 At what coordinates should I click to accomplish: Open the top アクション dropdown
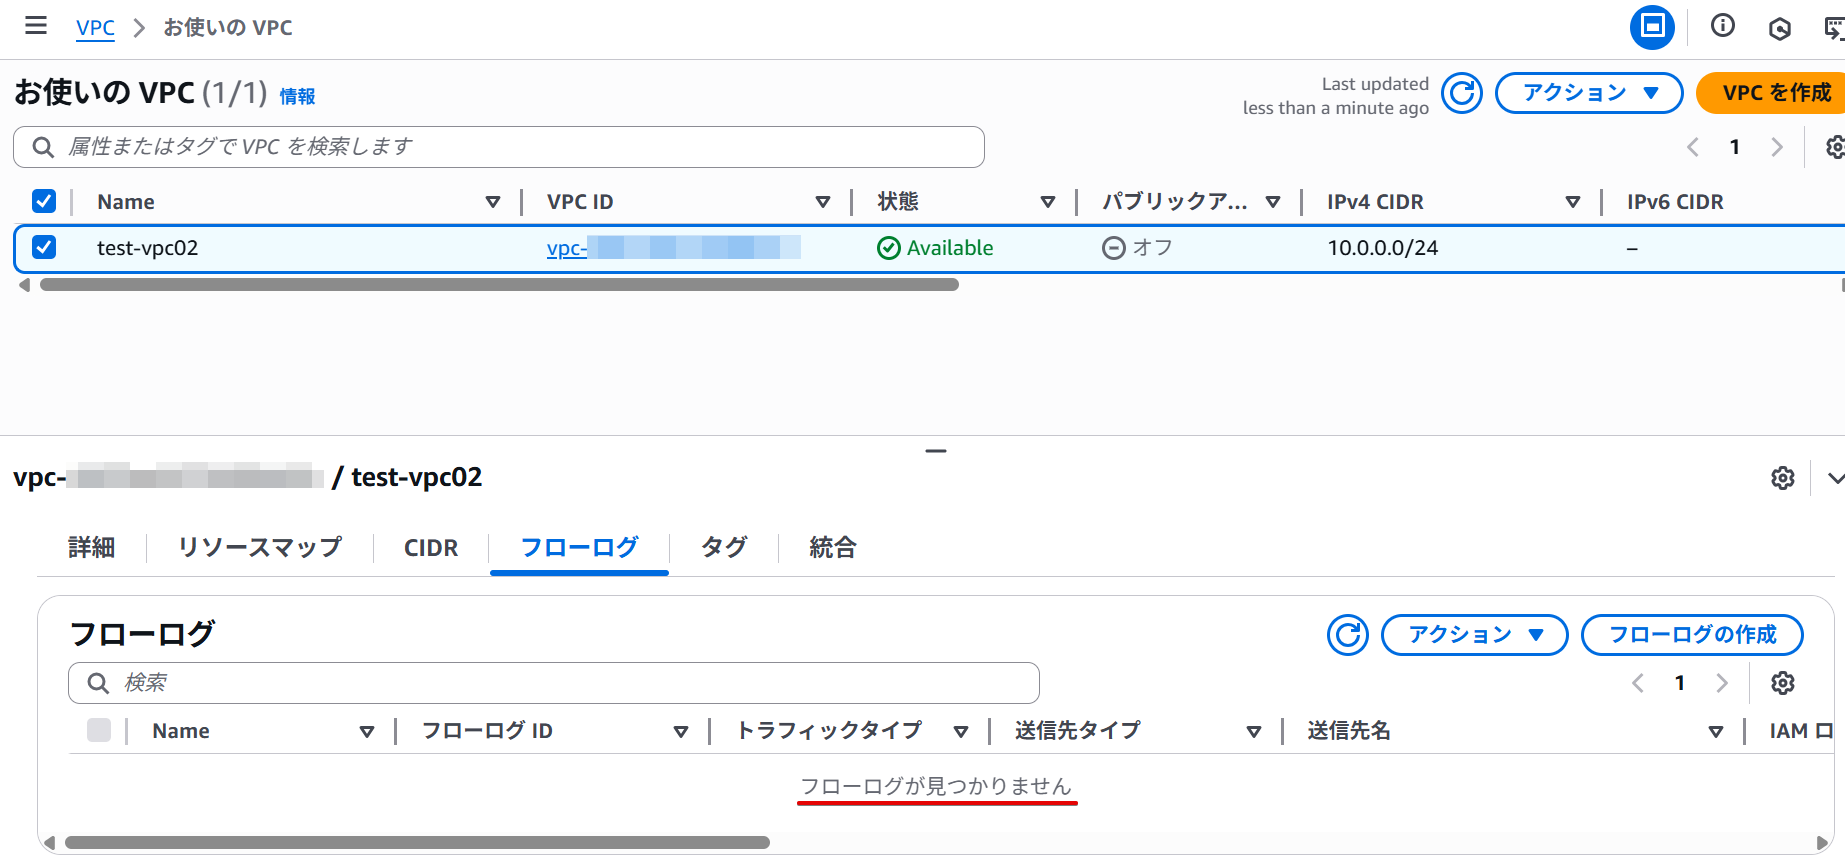tap(1589, 93)
